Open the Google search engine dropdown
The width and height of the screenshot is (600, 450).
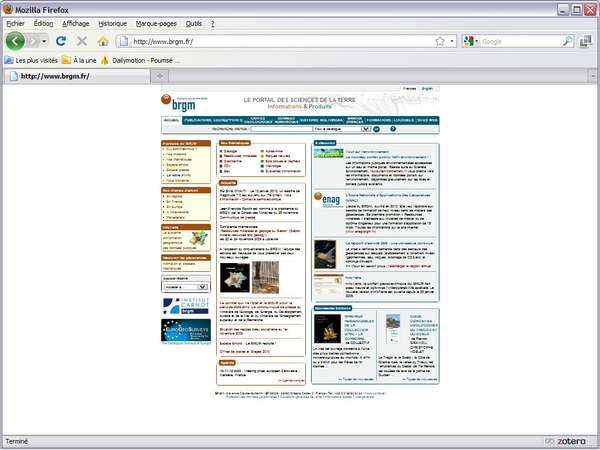click(x=469, y=42)
